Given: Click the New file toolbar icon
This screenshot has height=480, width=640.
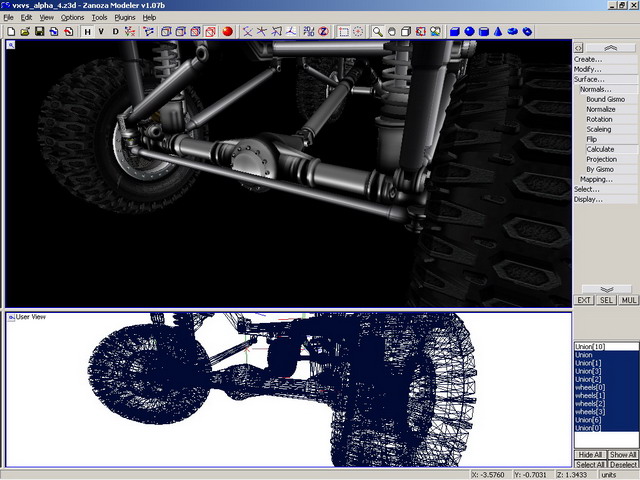Looking at the screenshot, I should click(10, 31).
